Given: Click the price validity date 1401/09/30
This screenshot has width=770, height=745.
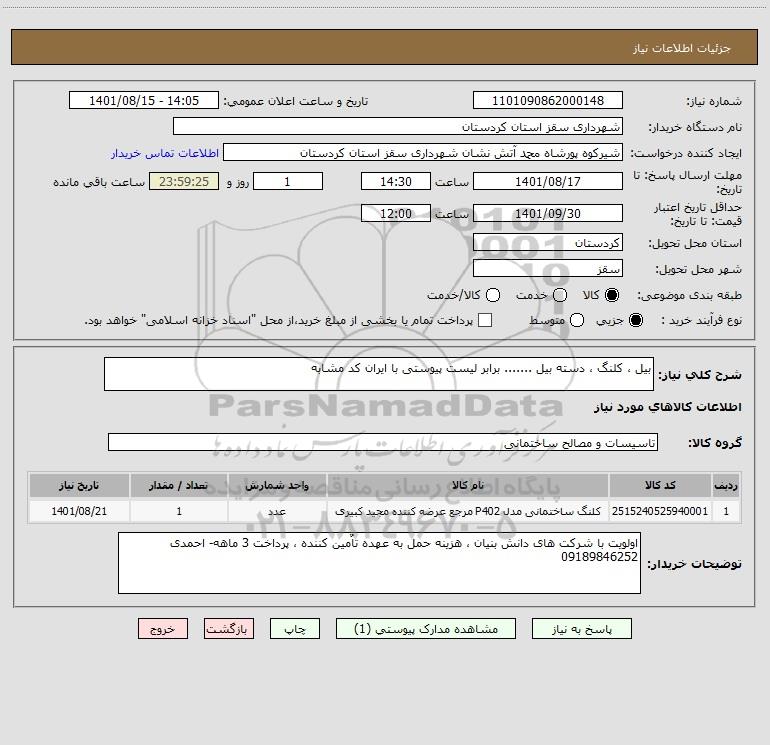Looking at the screenshot, I should pos(548,213).
